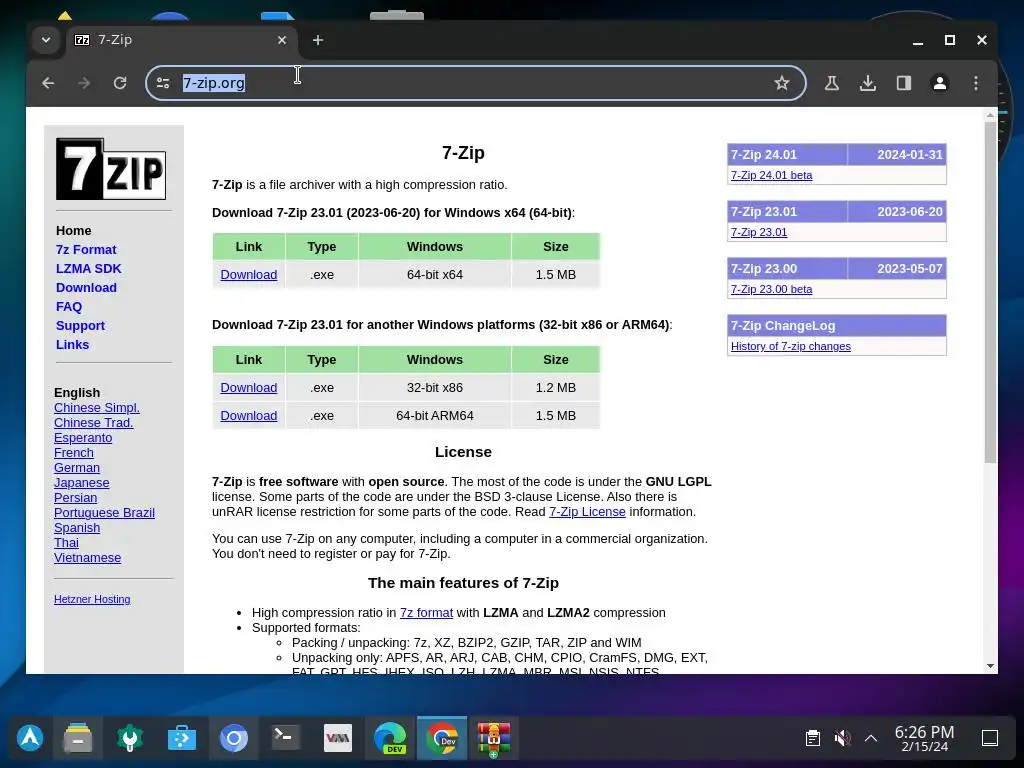Image resolution: width=1024 pixels, height=768 pixels.
Task: Open Chrome three-dot menu
Action: [976, 83]
